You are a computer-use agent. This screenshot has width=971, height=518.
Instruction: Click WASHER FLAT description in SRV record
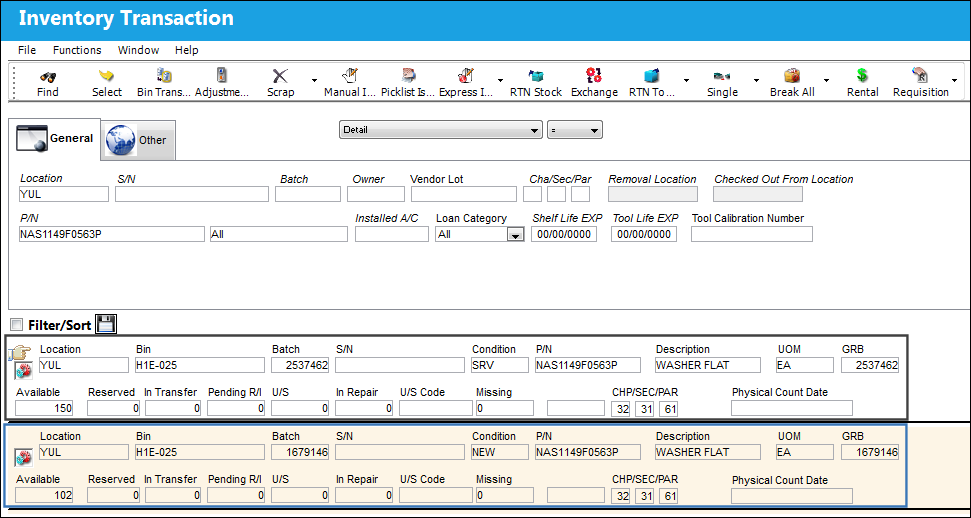coord(708,365)
